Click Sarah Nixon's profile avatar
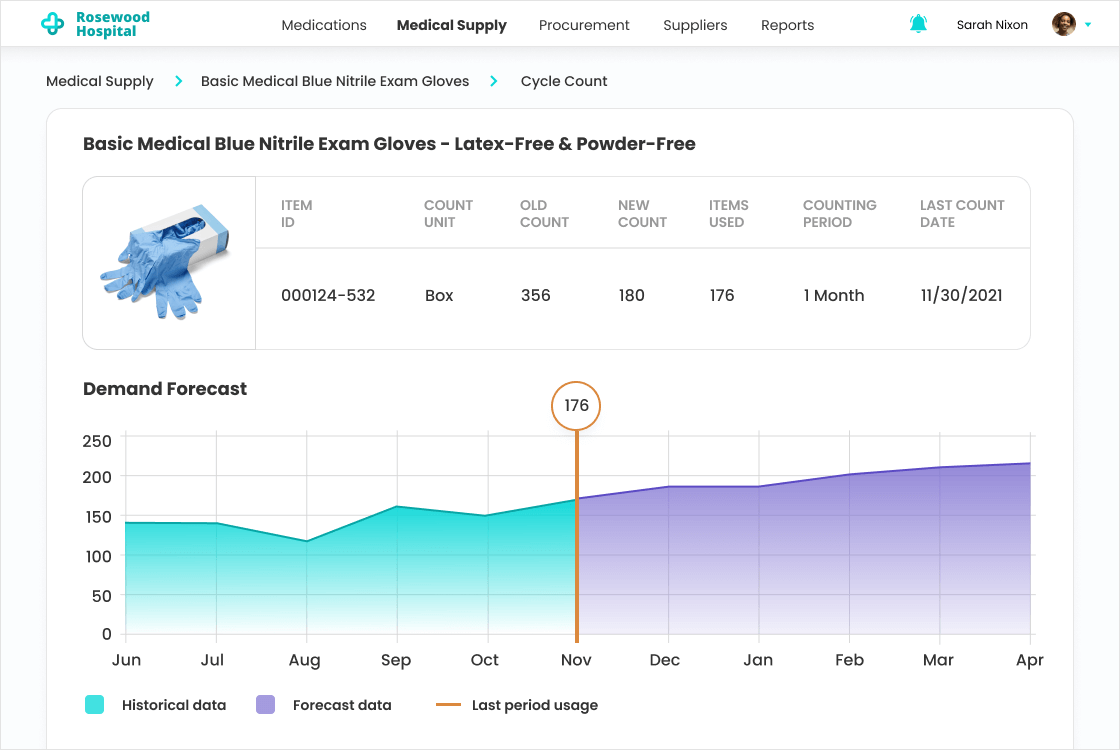Screen dimensions: 1120x750 pyautogui.click(x=1064, y=24)
